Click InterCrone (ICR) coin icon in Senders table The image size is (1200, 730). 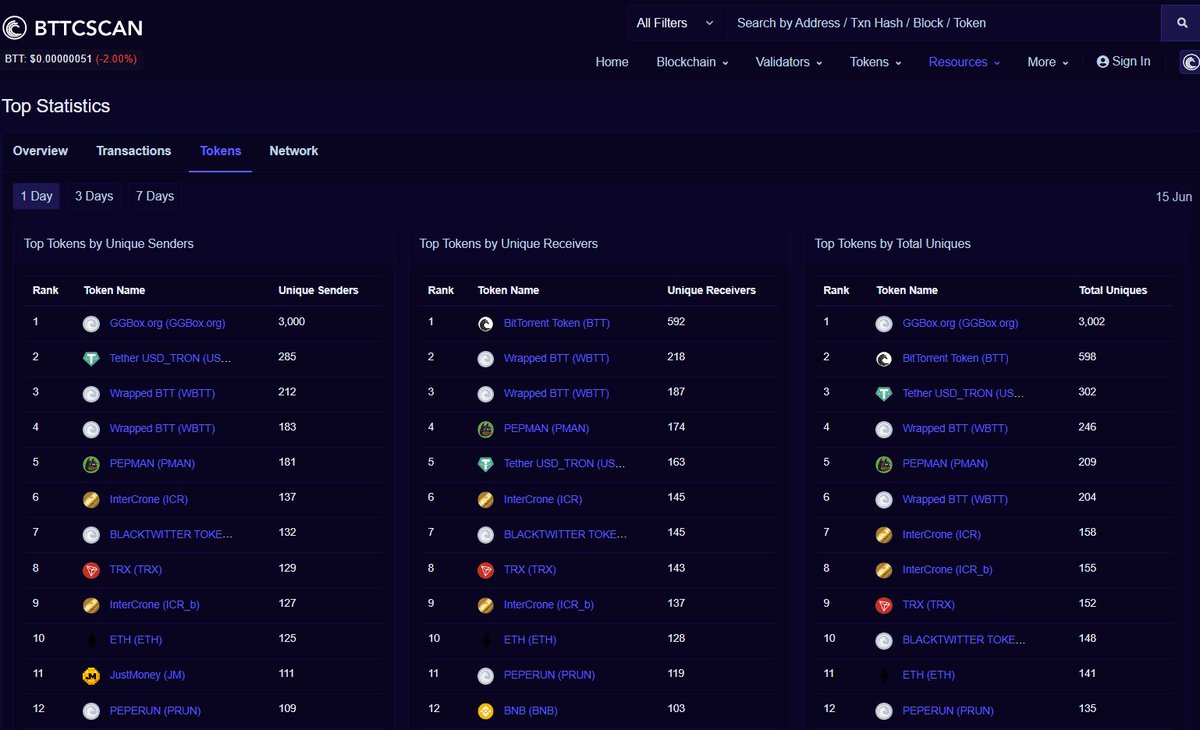pos(91,499)
